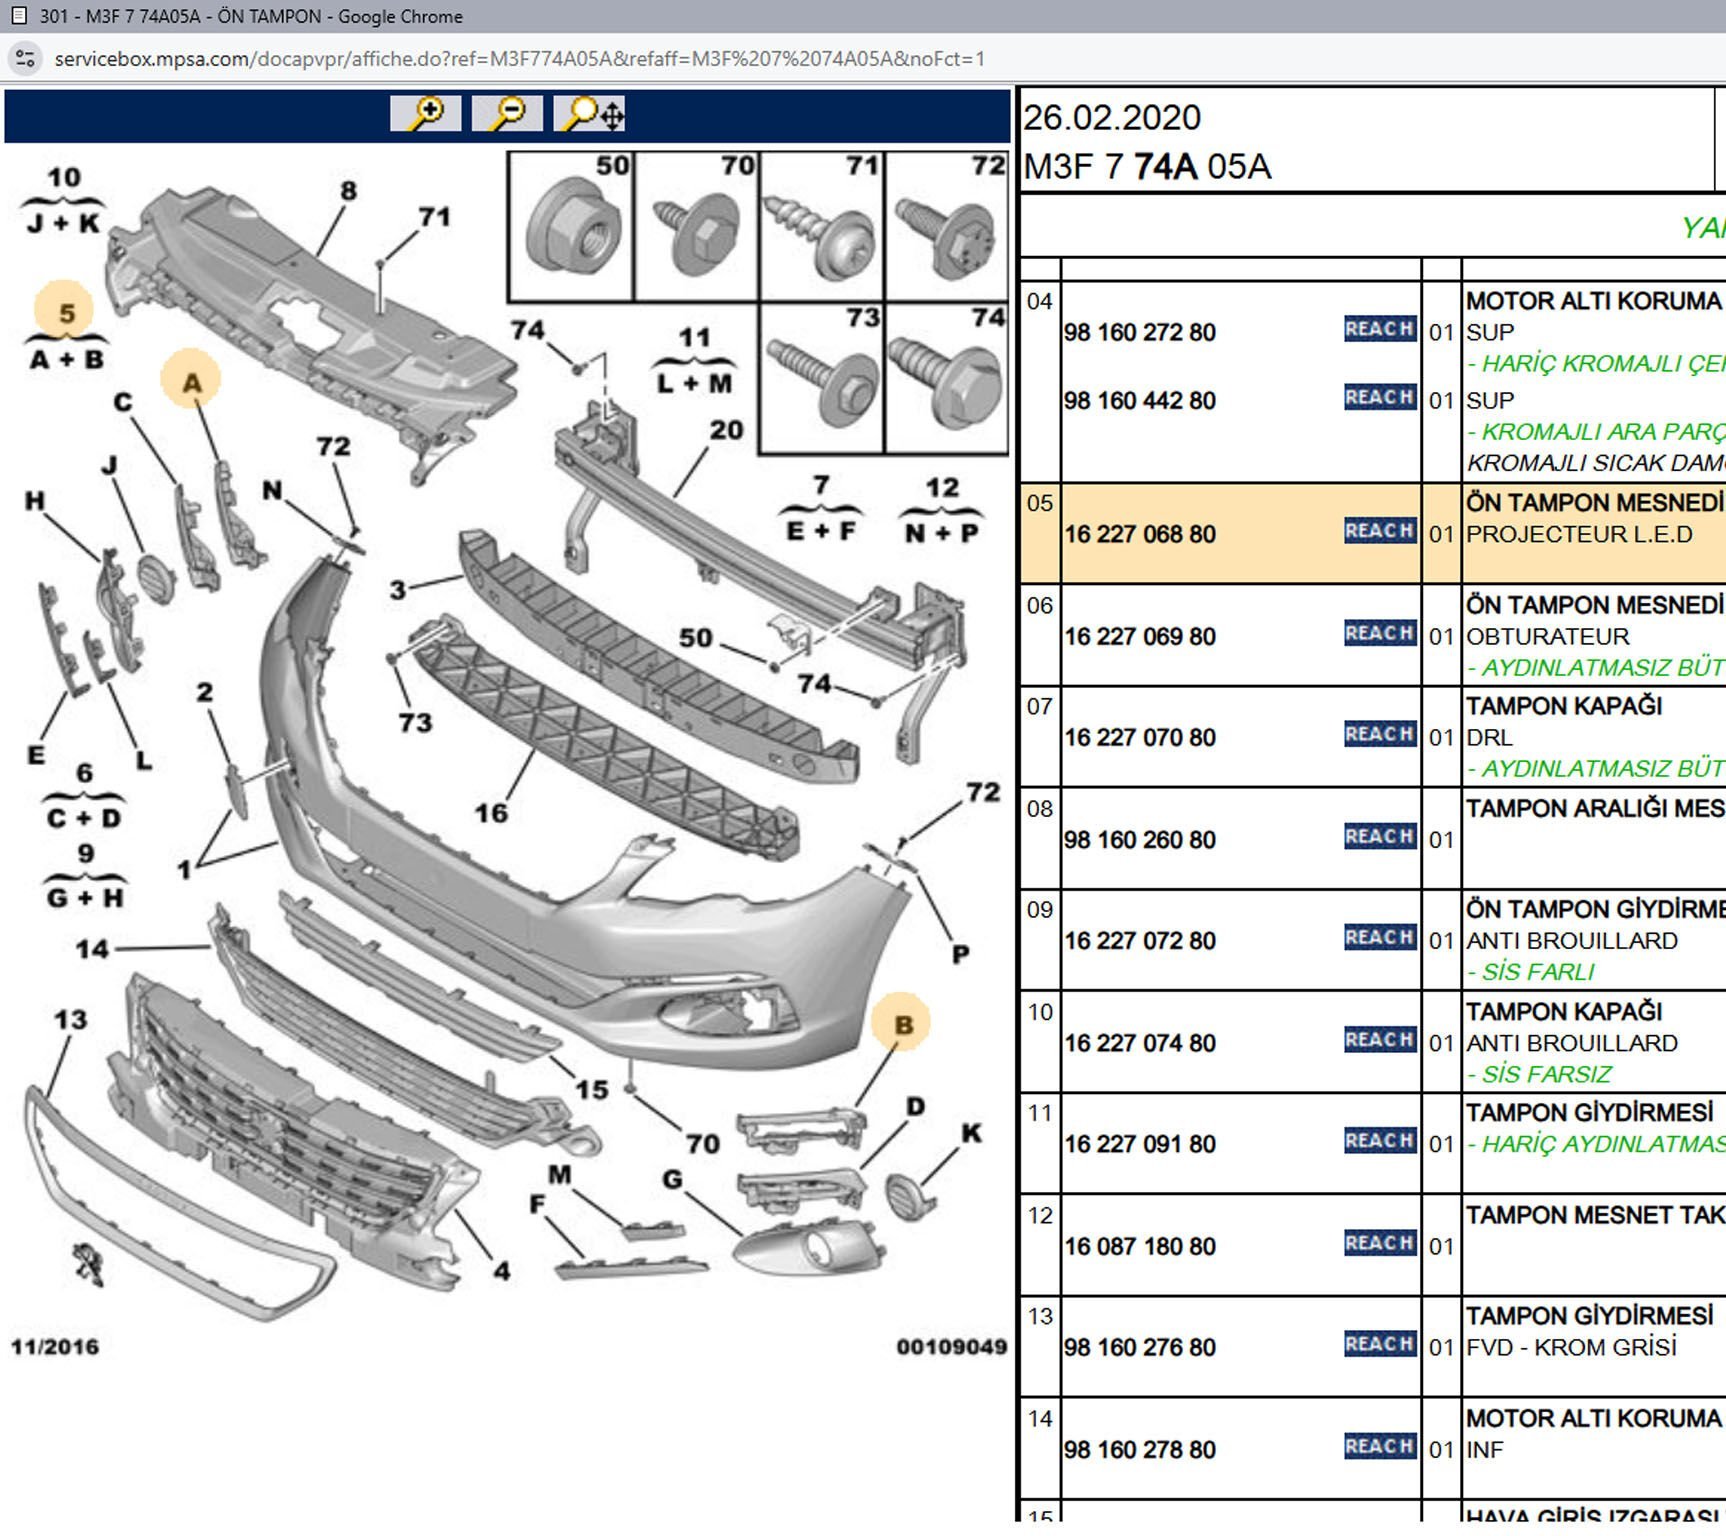The width and height of the screenshot is (1726, 1536).
Task: Click the REACH badge for part 16 087 180 80
Action: point(1379,1243)
